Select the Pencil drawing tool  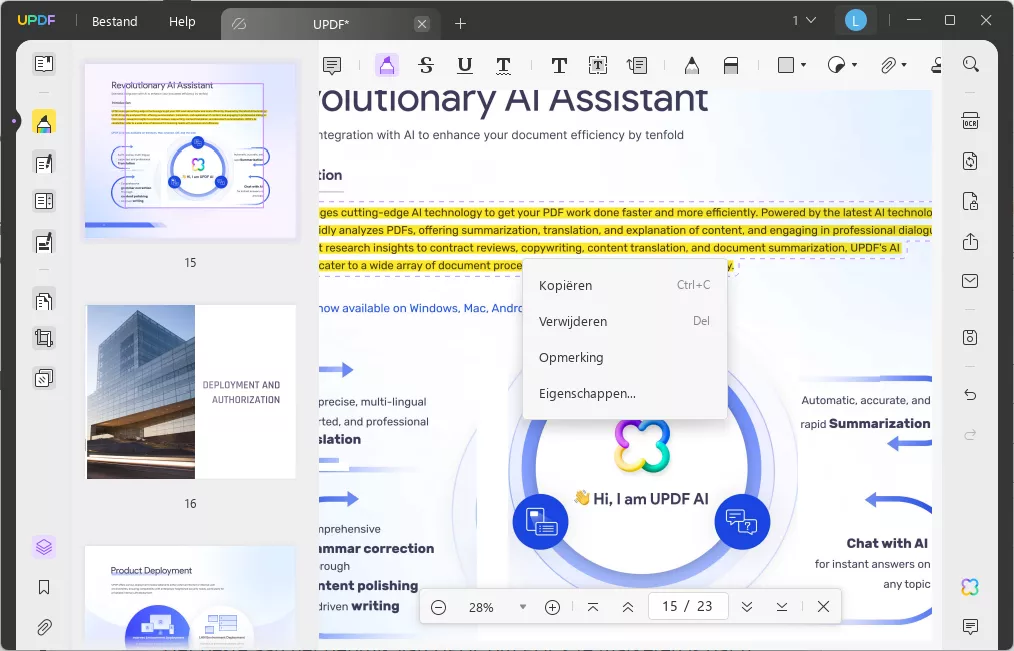pyautogui.click(x=692, y=65)
